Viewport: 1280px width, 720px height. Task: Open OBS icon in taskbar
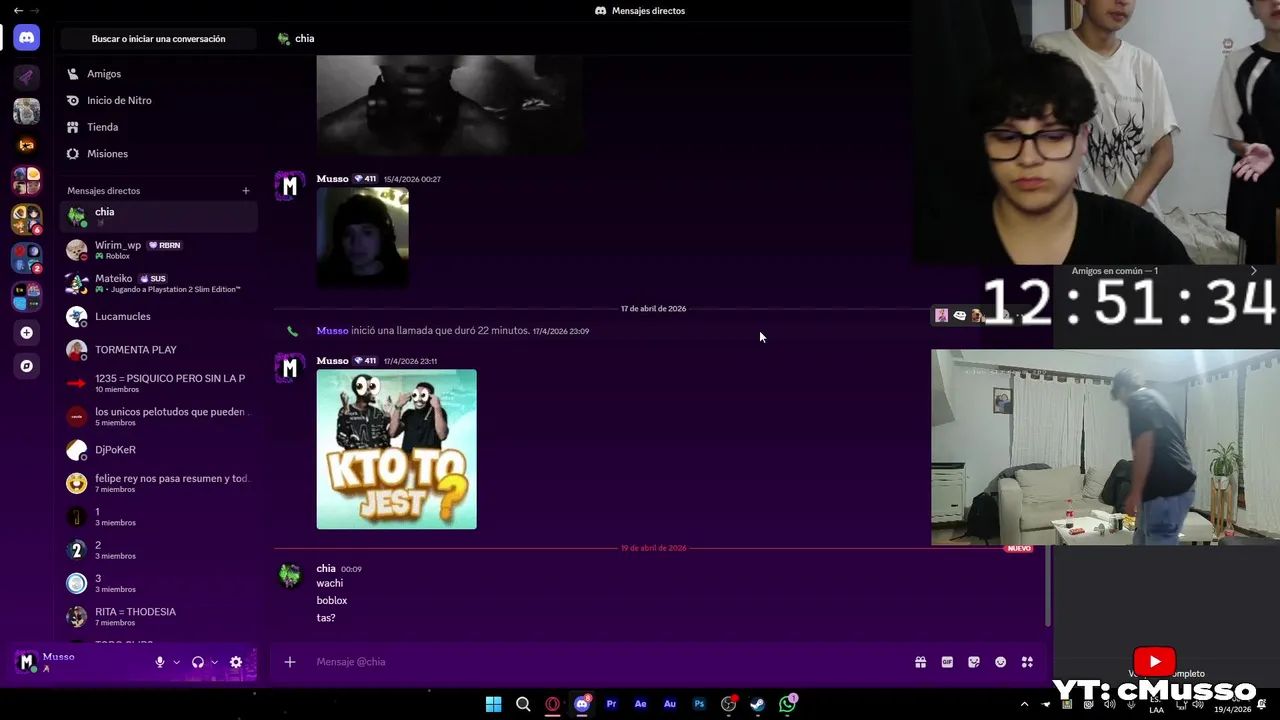pos(729,704)
